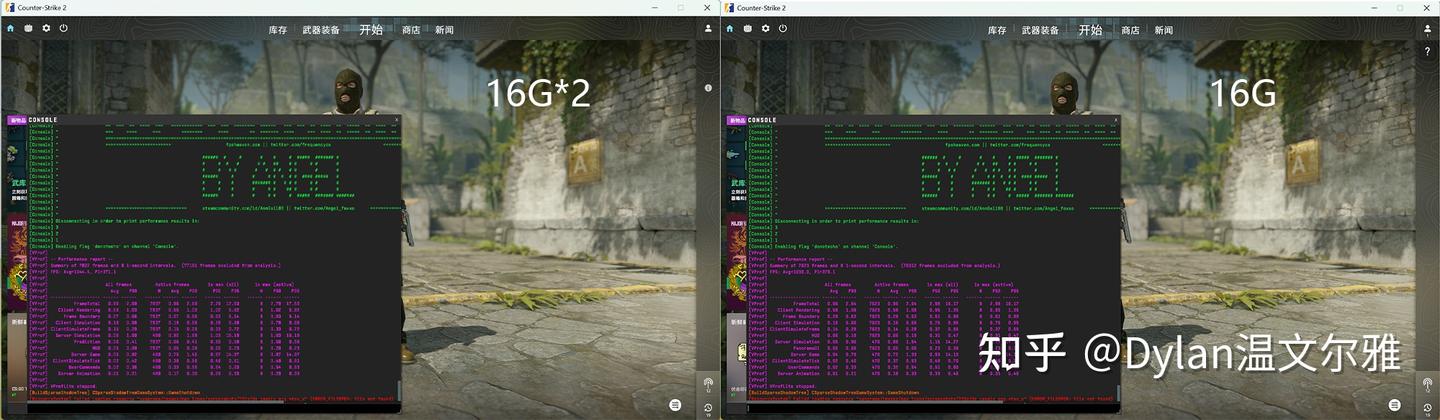This screenshot has height=420, width=1440.
Task: Open 库存 tab in the left window
Action: point(278,30)
